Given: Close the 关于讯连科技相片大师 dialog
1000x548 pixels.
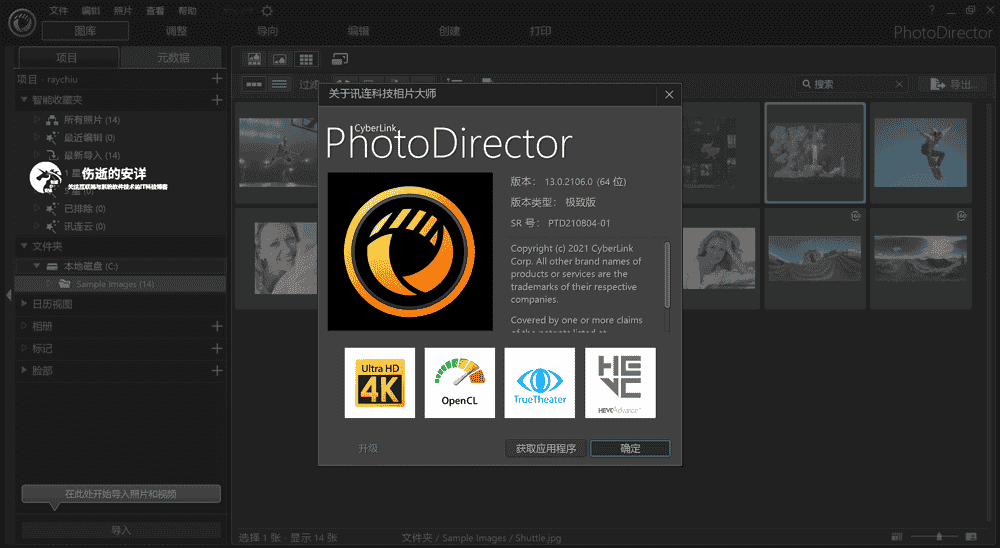Looking at the screenshot, I should (669, 94).
